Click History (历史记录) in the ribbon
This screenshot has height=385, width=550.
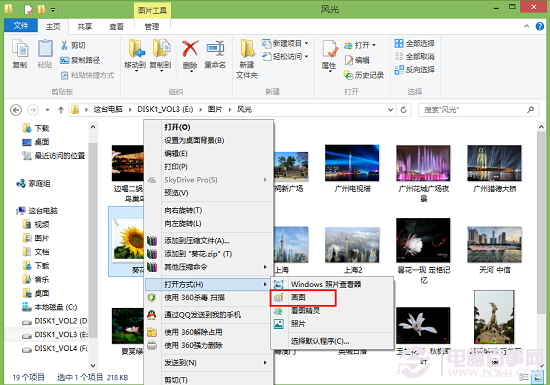364,75
